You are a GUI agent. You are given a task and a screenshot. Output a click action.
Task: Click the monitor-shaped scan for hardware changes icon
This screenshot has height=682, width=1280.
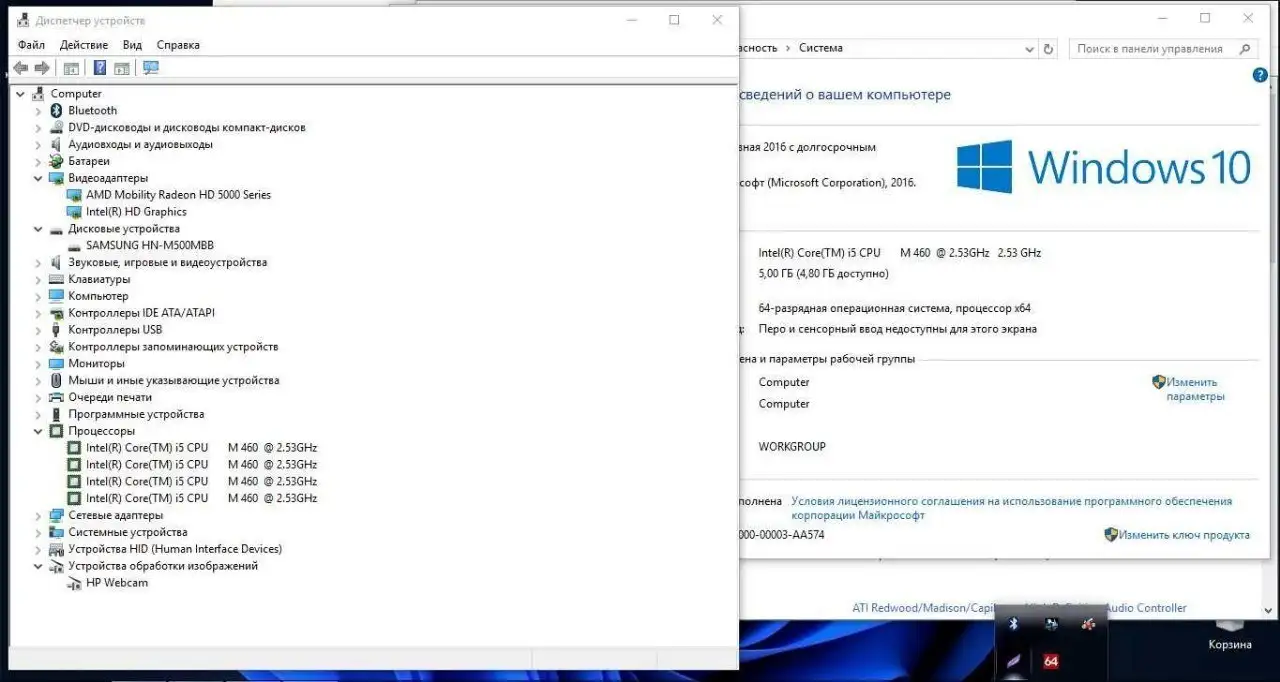click(151, 68)
